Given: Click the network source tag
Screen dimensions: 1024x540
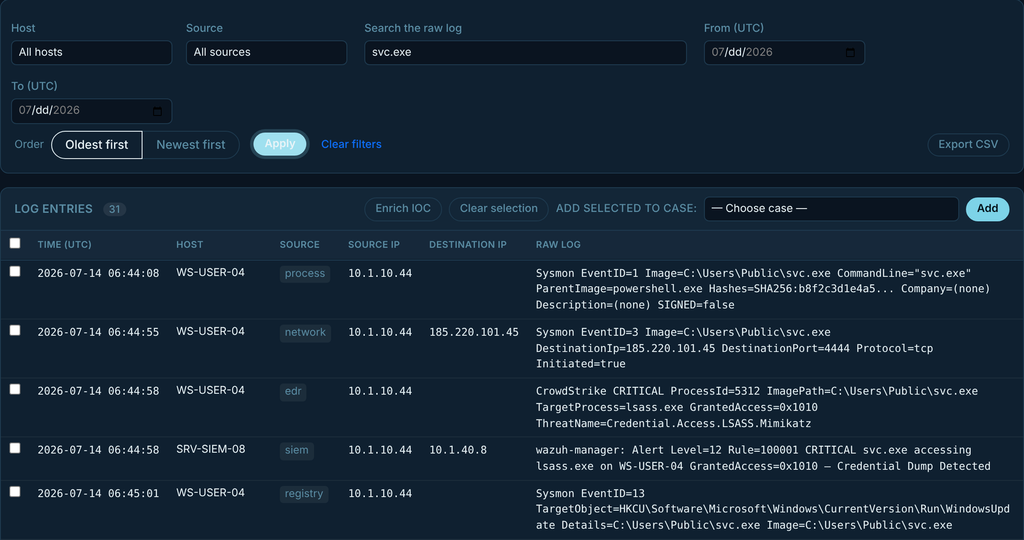Looking at the screenshot, I should coord(305,333).
